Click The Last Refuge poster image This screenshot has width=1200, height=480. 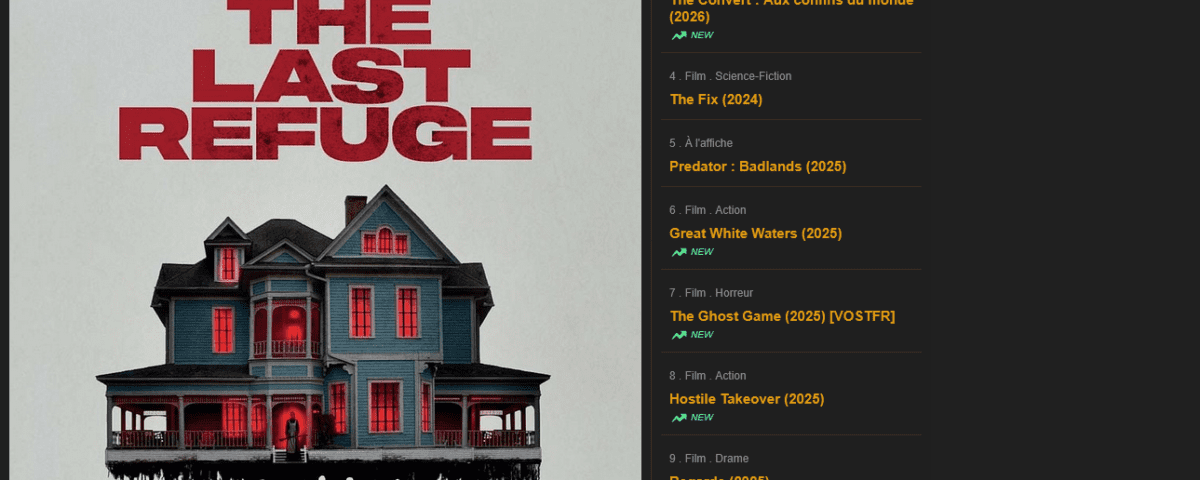pyautogui.click(x=325, y=240)
